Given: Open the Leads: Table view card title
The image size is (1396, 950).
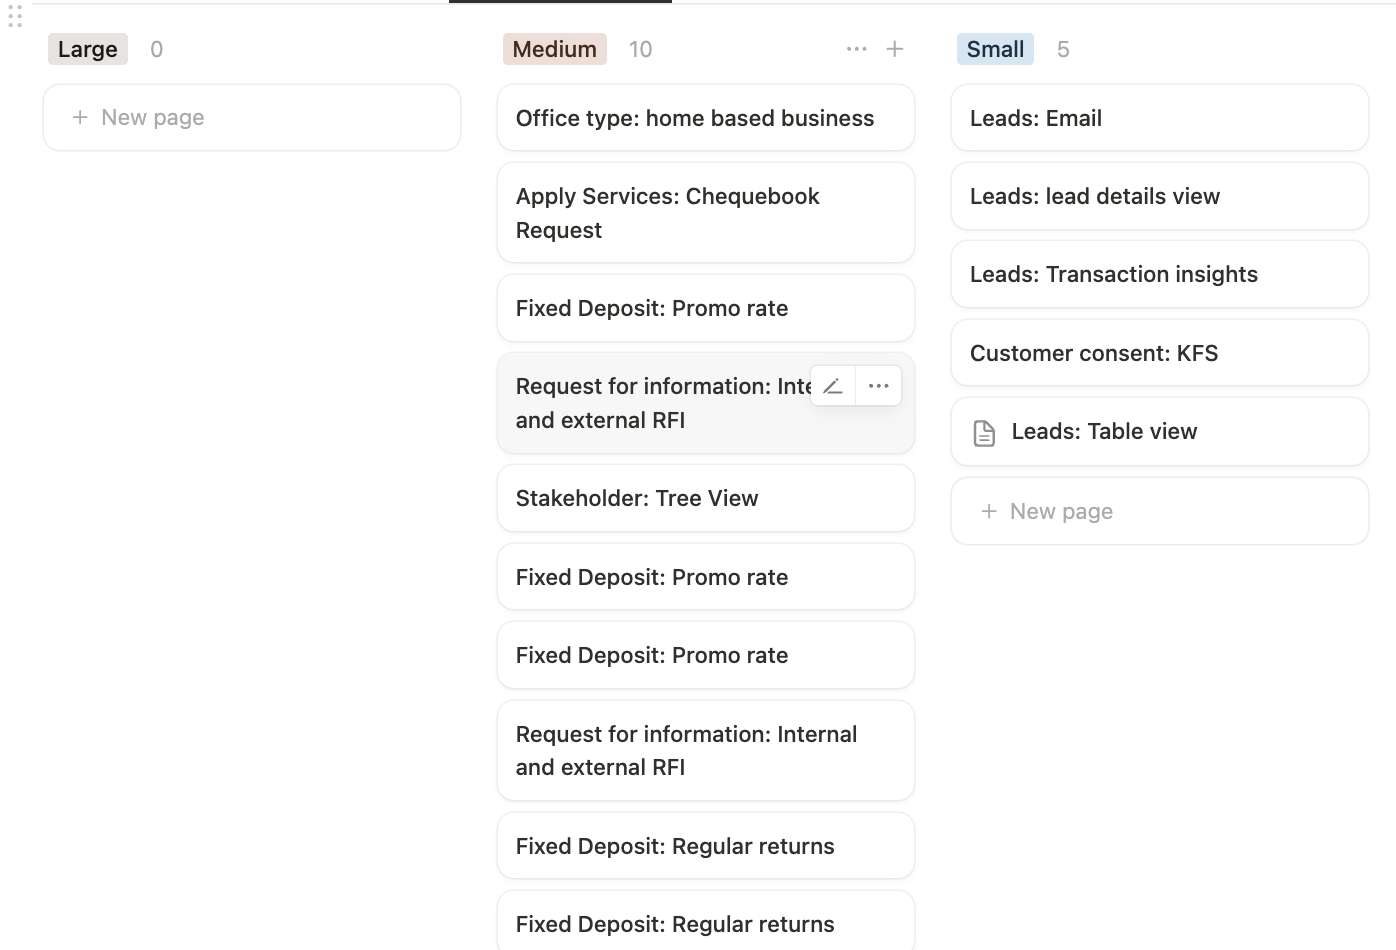Looking at the screenshot, I should pos(1104,432).
